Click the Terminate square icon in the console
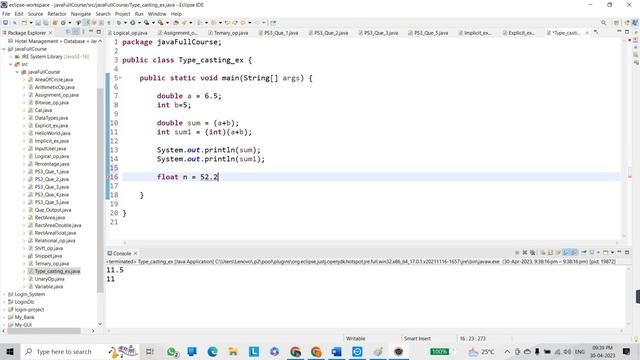 [x=517, y=253]
